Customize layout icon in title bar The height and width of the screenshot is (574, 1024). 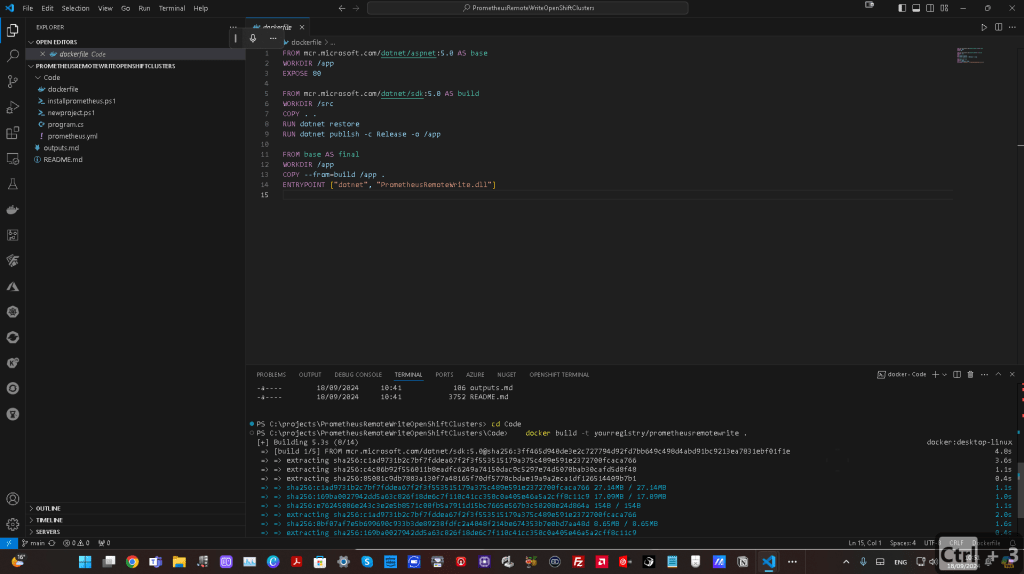(944, 8)
